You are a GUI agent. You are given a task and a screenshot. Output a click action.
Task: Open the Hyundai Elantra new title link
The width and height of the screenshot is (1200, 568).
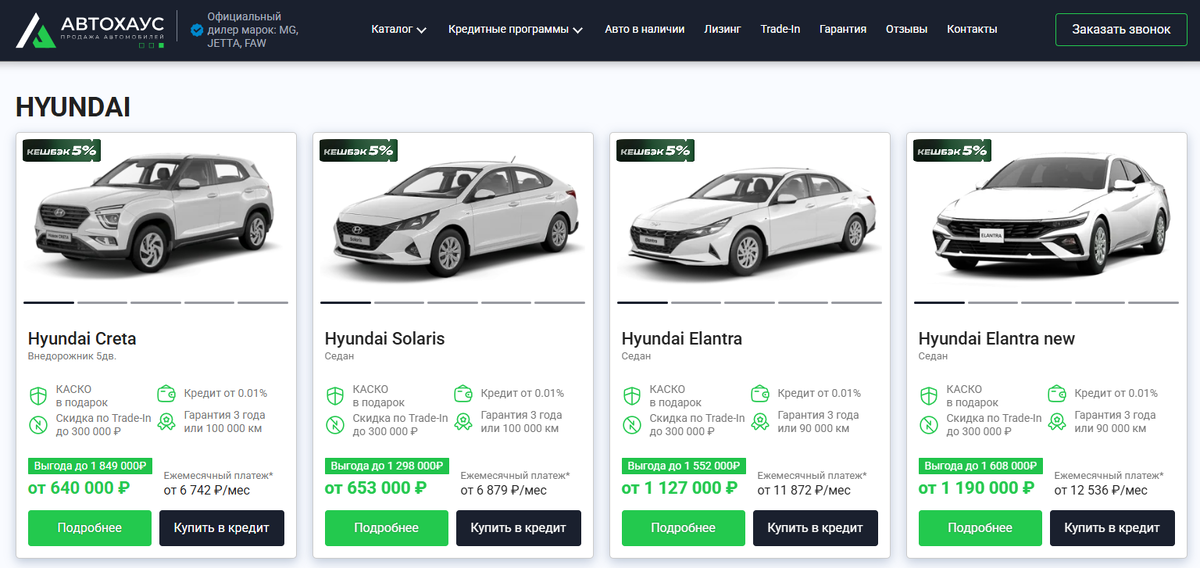997,339
